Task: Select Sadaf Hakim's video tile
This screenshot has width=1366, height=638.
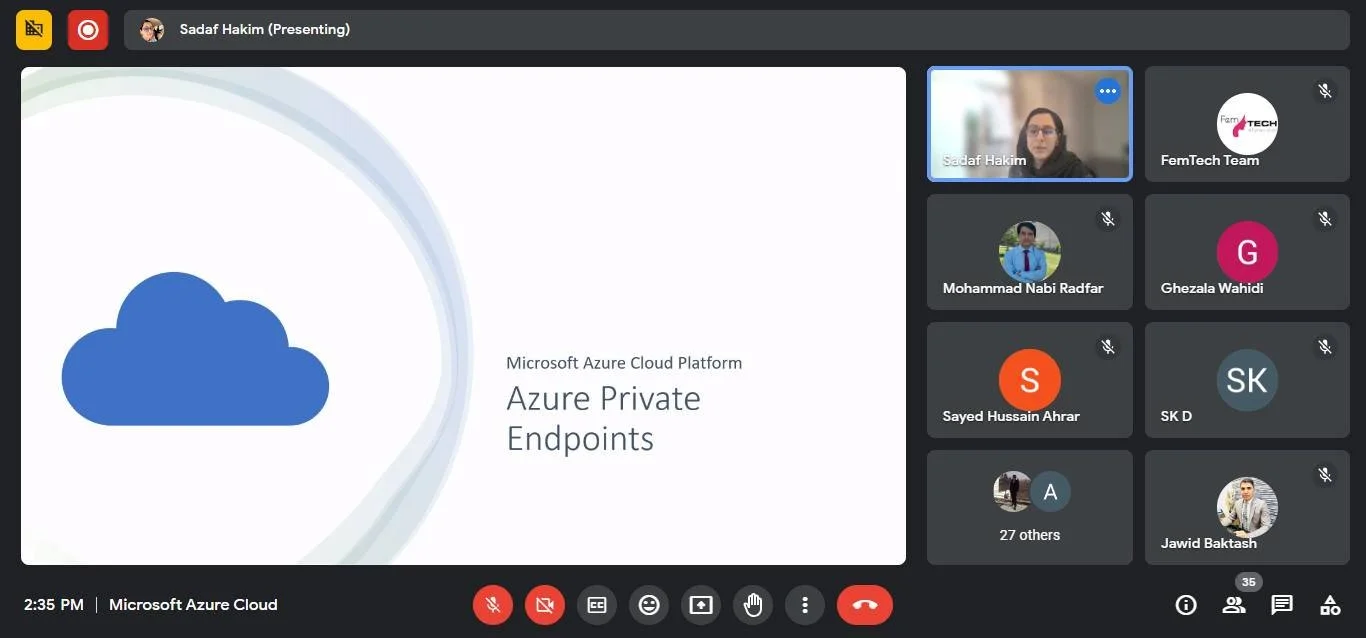Action: tap(1030, 124)
